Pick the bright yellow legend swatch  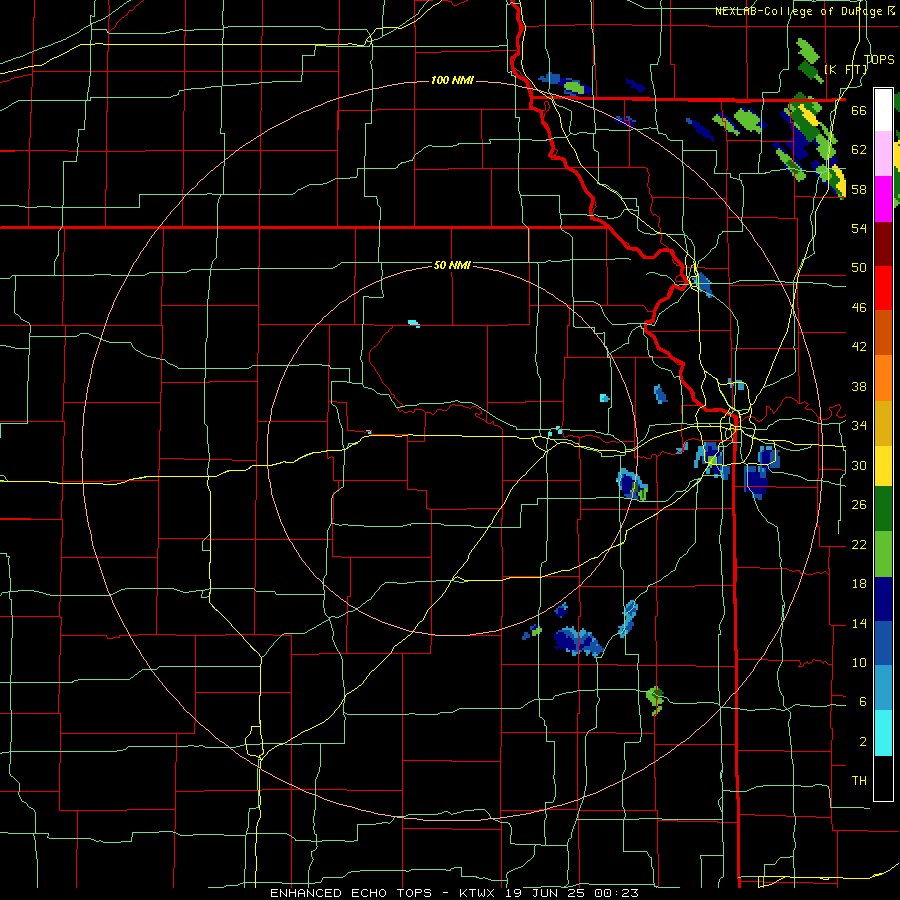(x=883, y=465)
